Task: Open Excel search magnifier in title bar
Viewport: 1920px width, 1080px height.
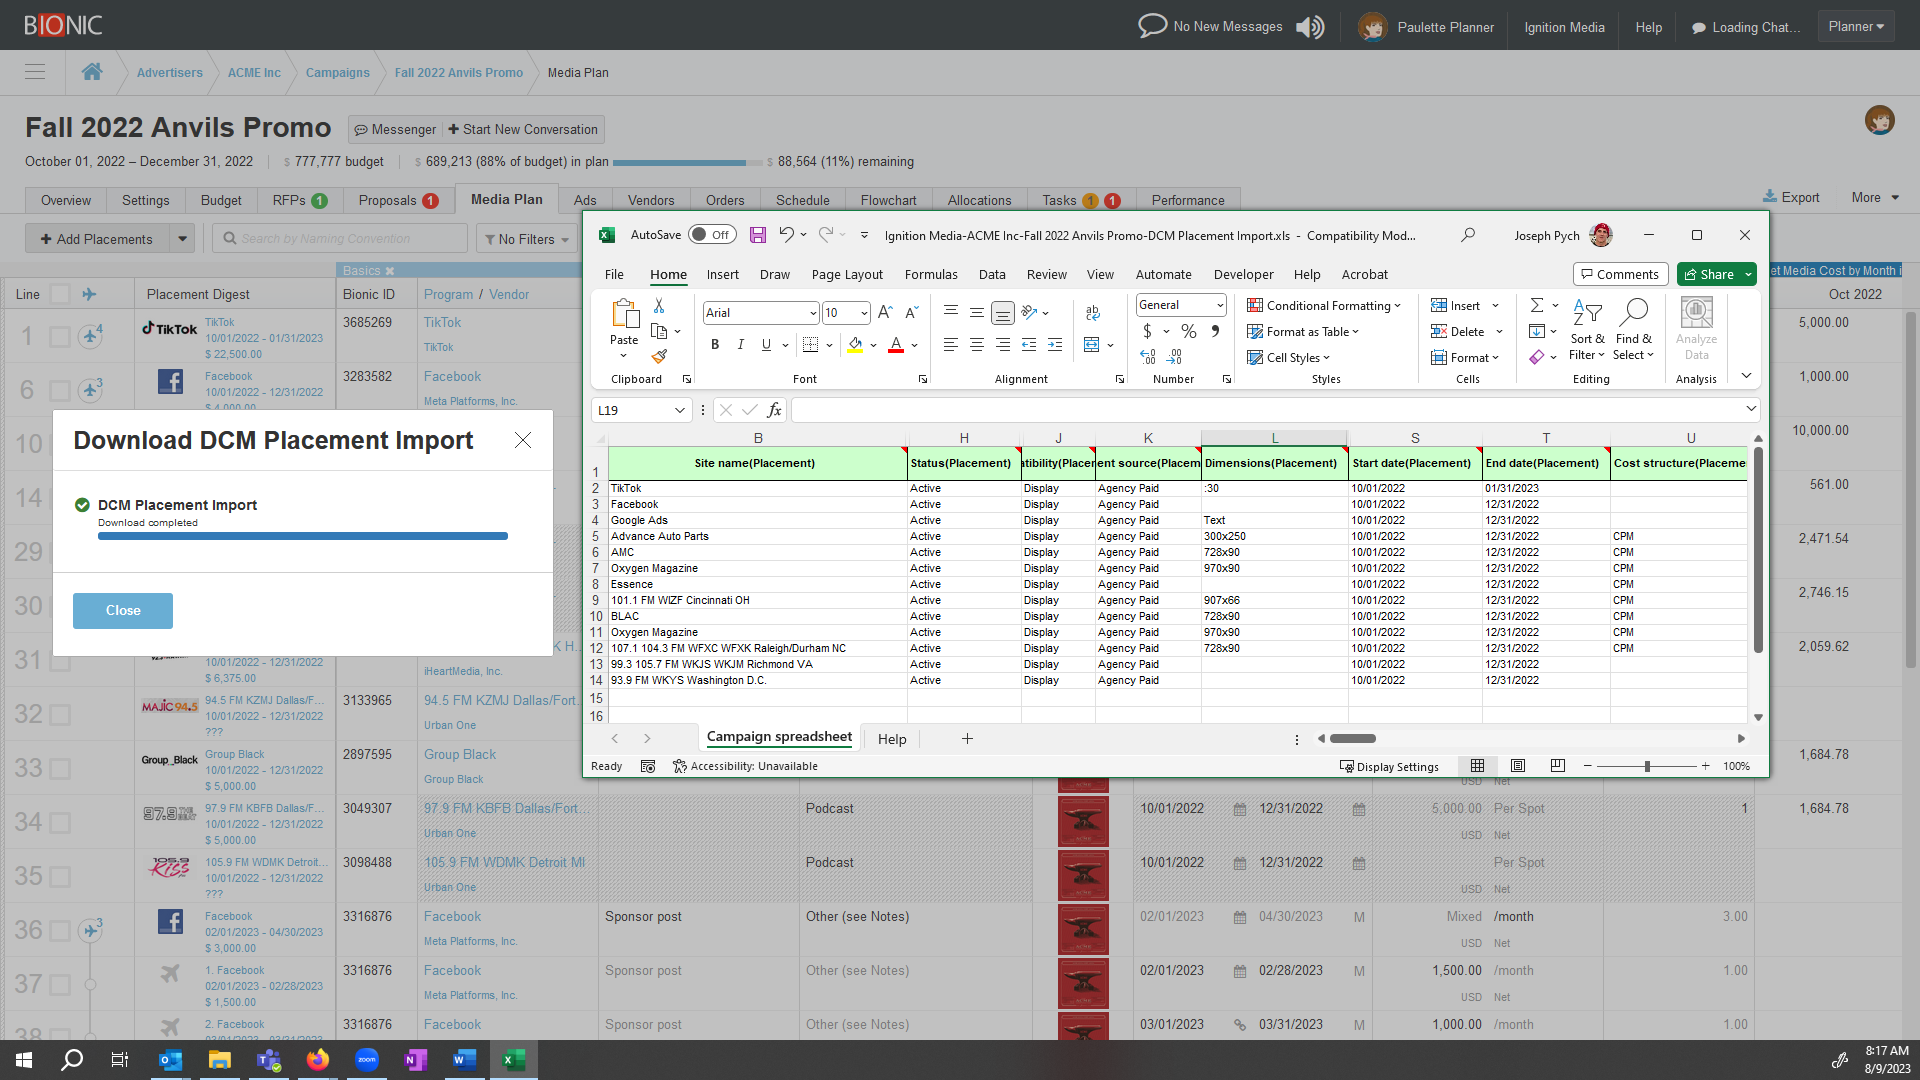Action: click(1467, 235)
